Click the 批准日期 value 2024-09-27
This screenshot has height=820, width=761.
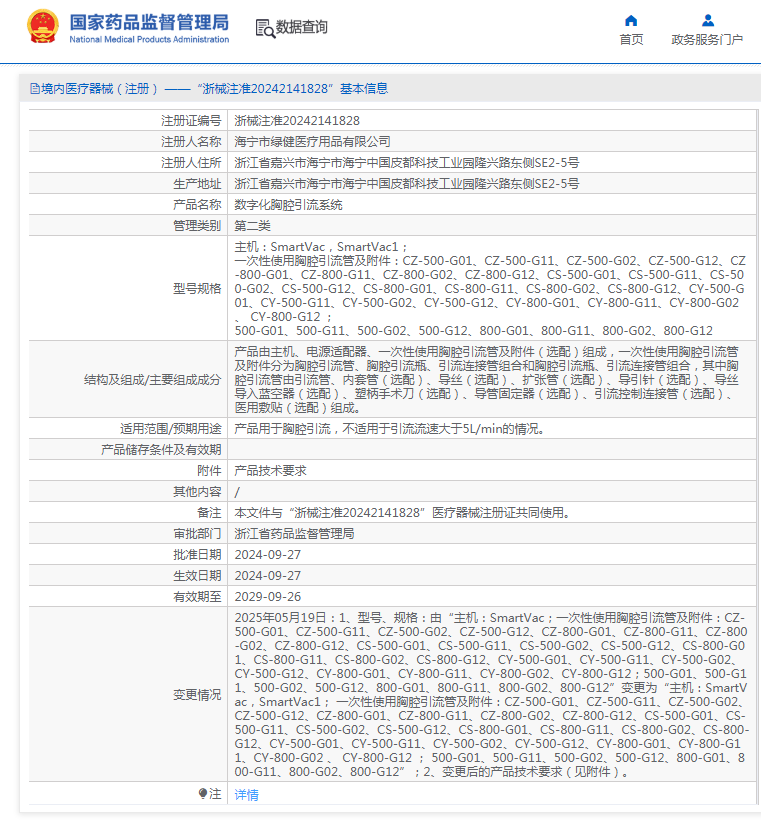pos(268,554)
